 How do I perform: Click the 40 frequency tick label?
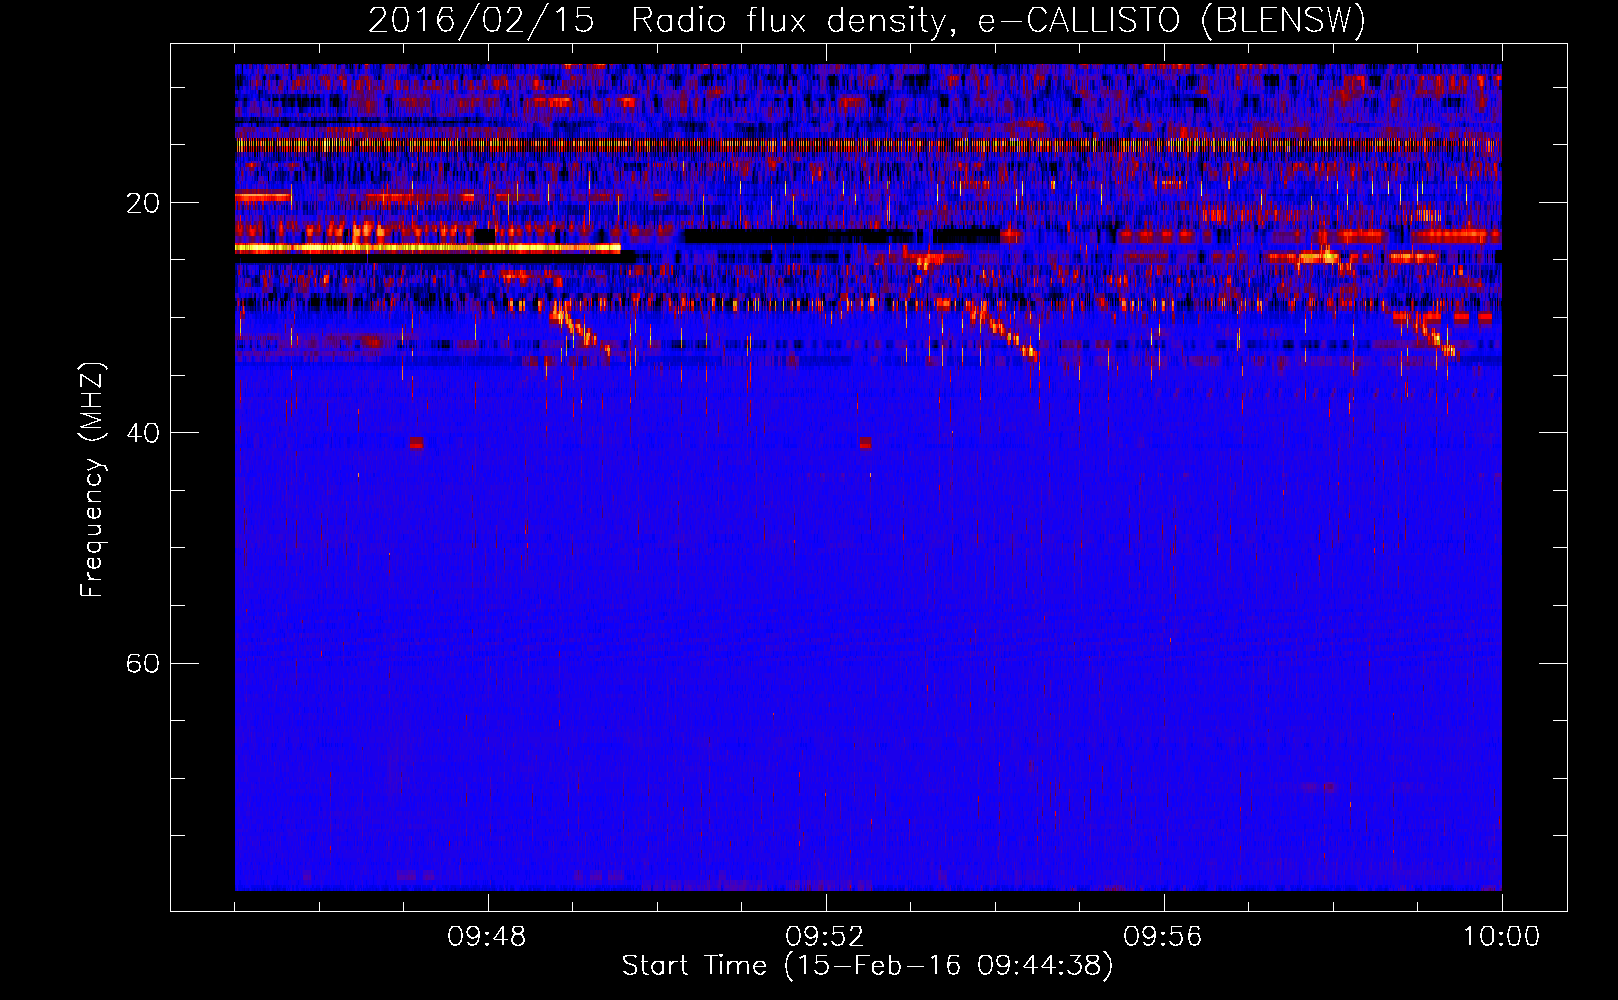point(142,433)
